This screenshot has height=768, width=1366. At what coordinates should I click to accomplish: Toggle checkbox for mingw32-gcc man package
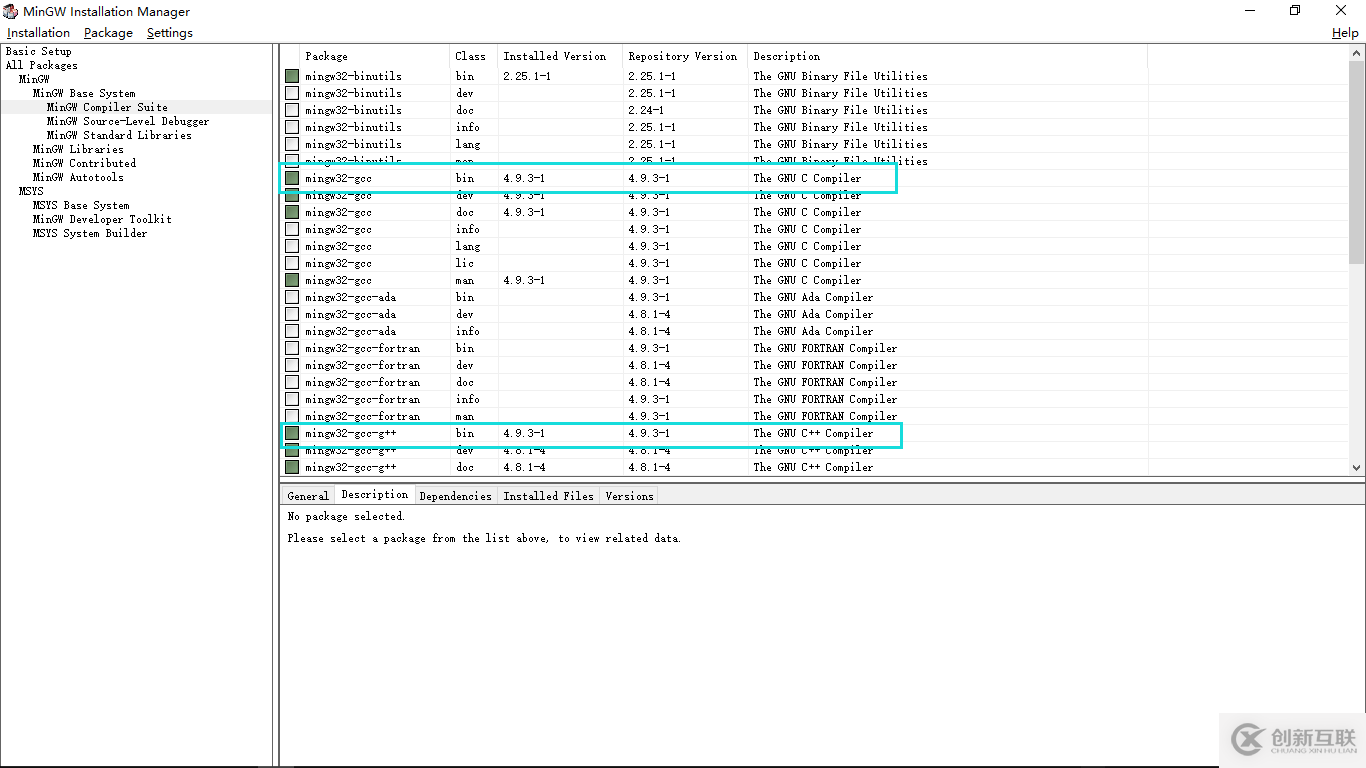[x=292, y=280]
